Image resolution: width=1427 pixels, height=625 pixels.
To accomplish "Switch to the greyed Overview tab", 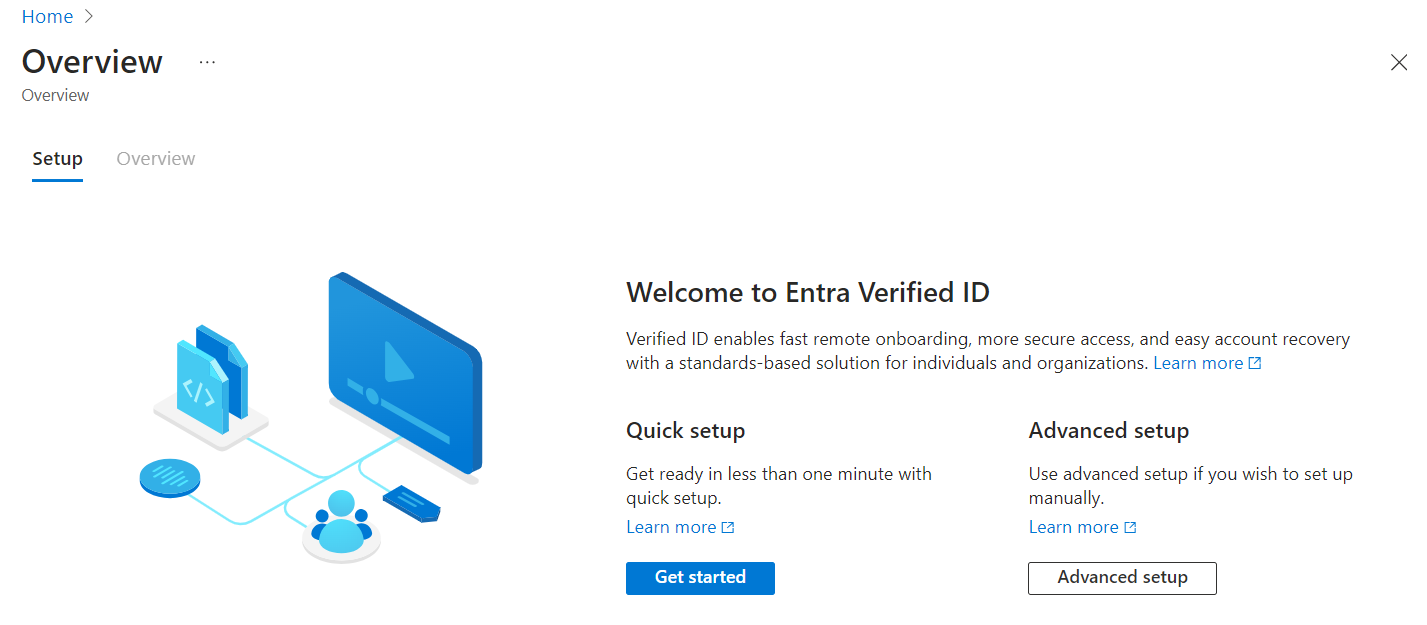I will (x=156, y=159).
